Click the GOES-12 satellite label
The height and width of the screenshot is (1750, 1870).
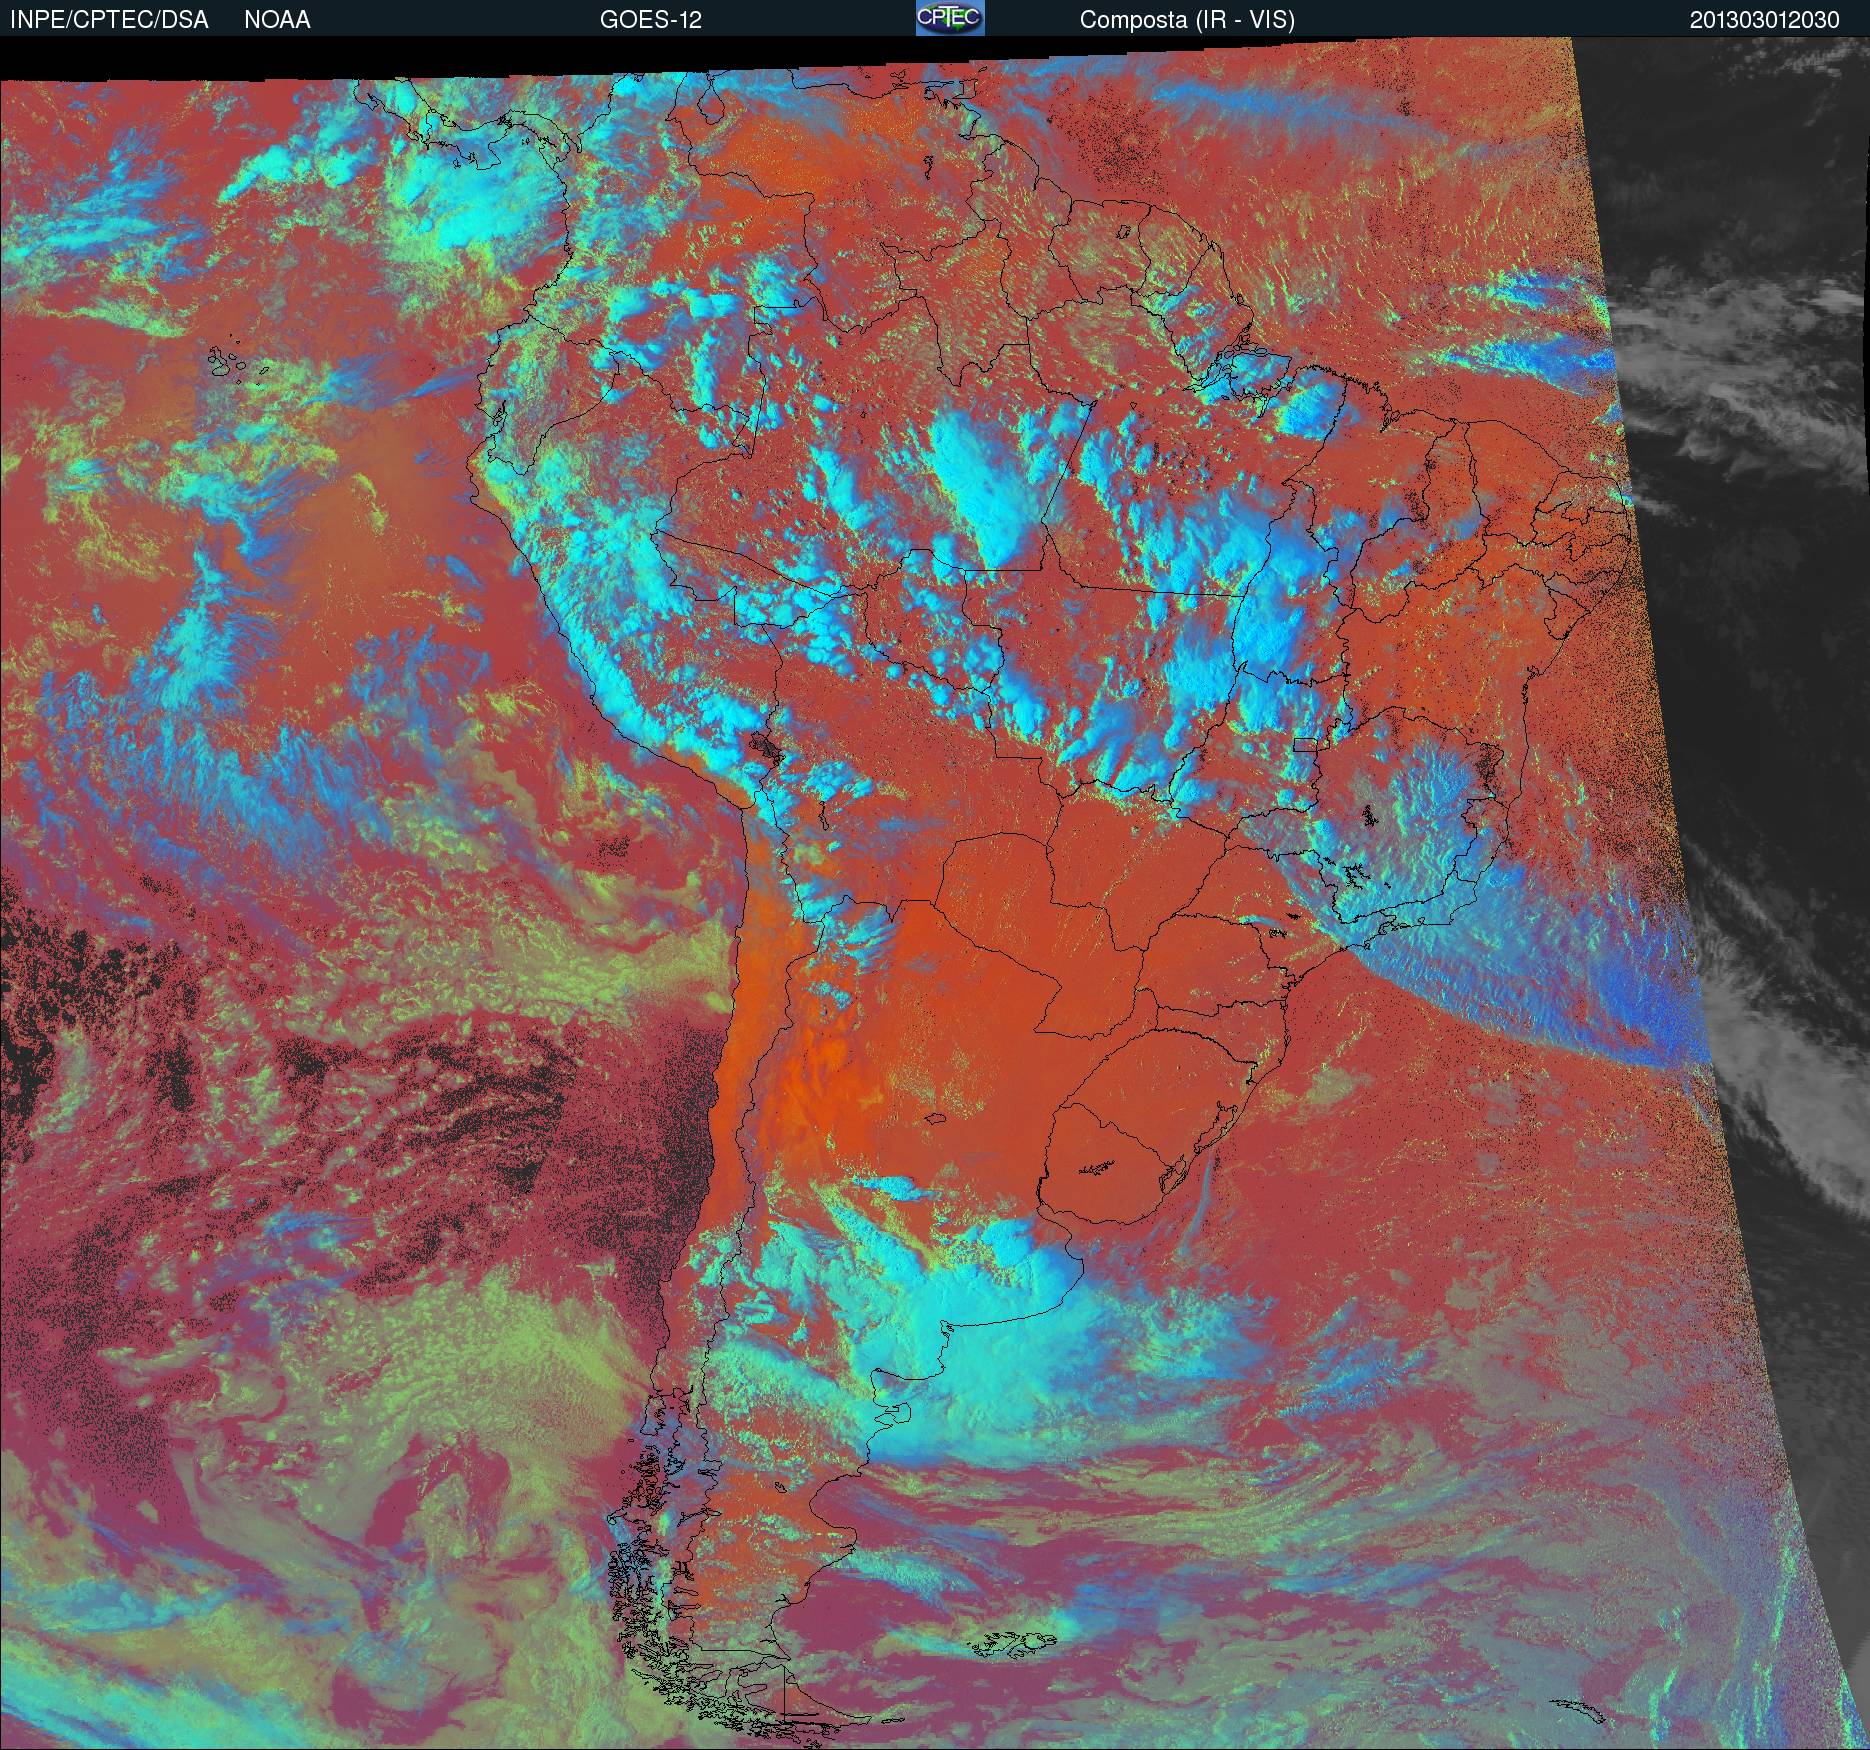click(x=650, y=20)
